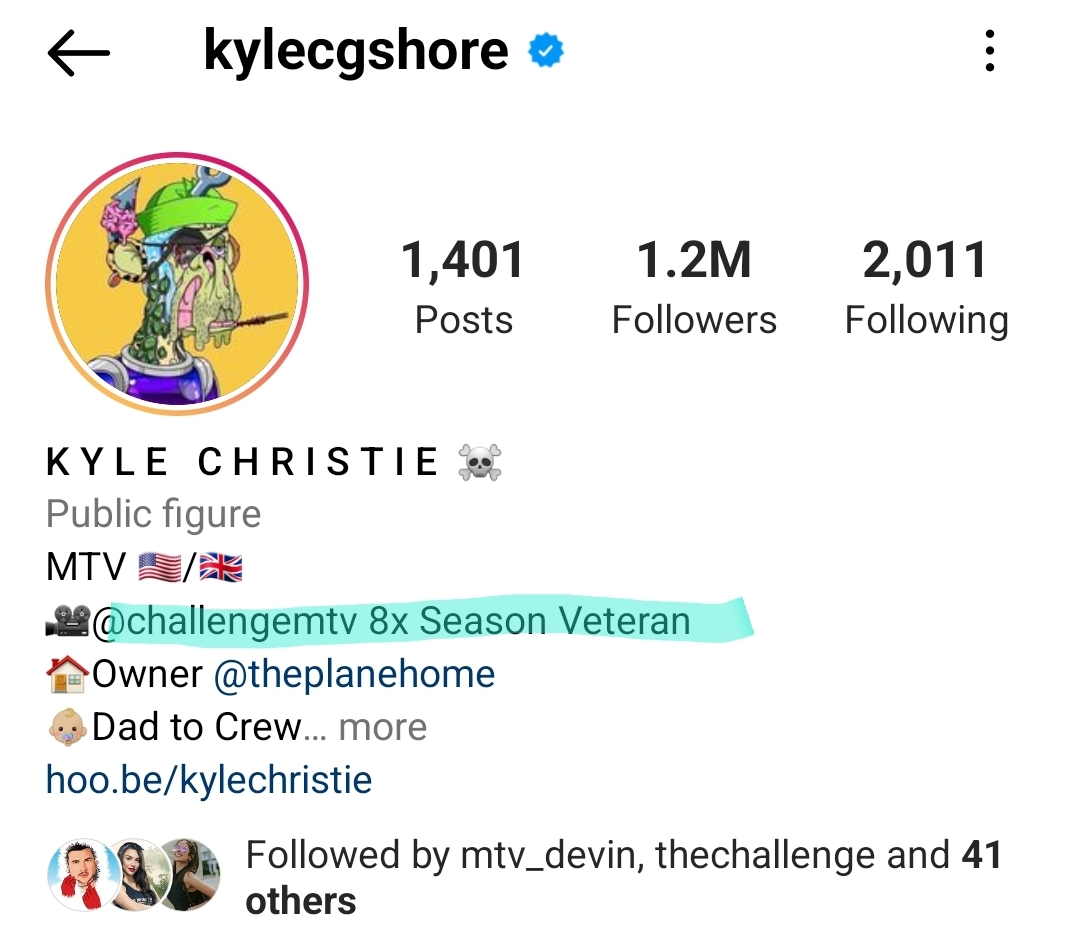
Task: Expand the bio with 'more'
Action: (x=383, y=727)
